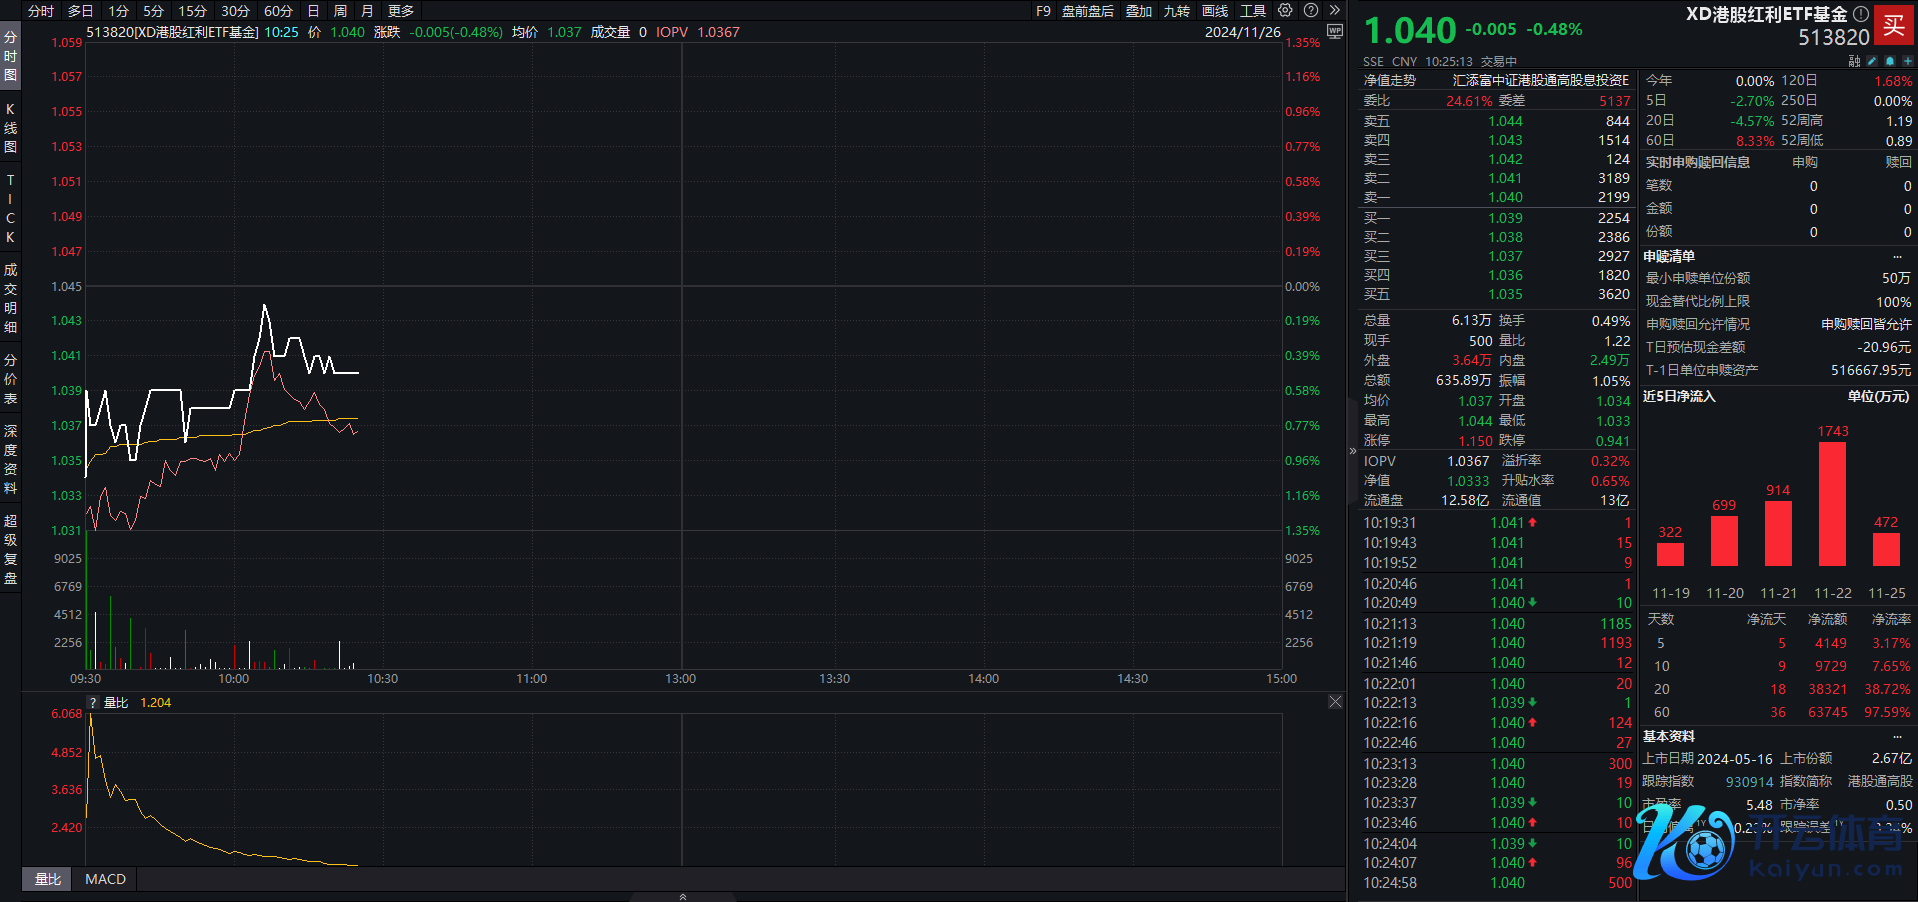This screenshot has height=902, width=1918.
Task: Open F9 detailed info
Action: tap(1043, 11)
